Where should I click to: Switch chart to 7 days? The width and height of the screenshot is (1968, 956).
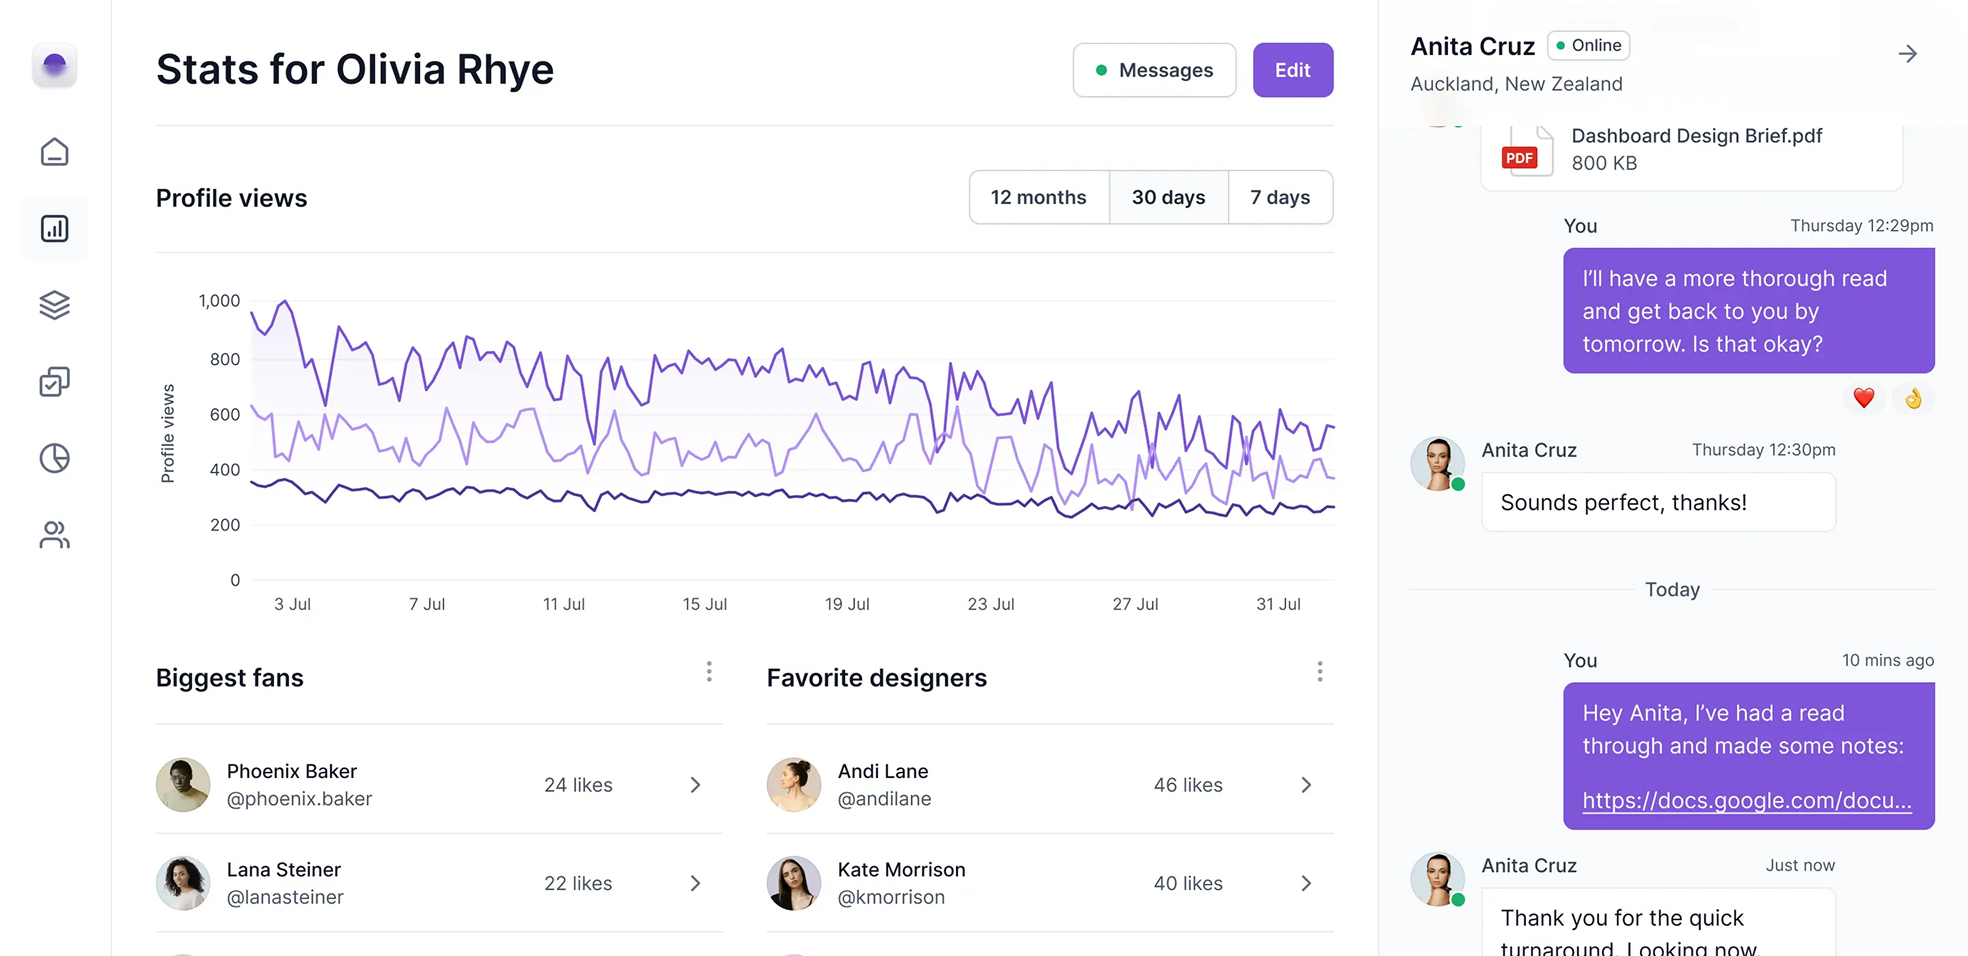tap(1280, 198)
